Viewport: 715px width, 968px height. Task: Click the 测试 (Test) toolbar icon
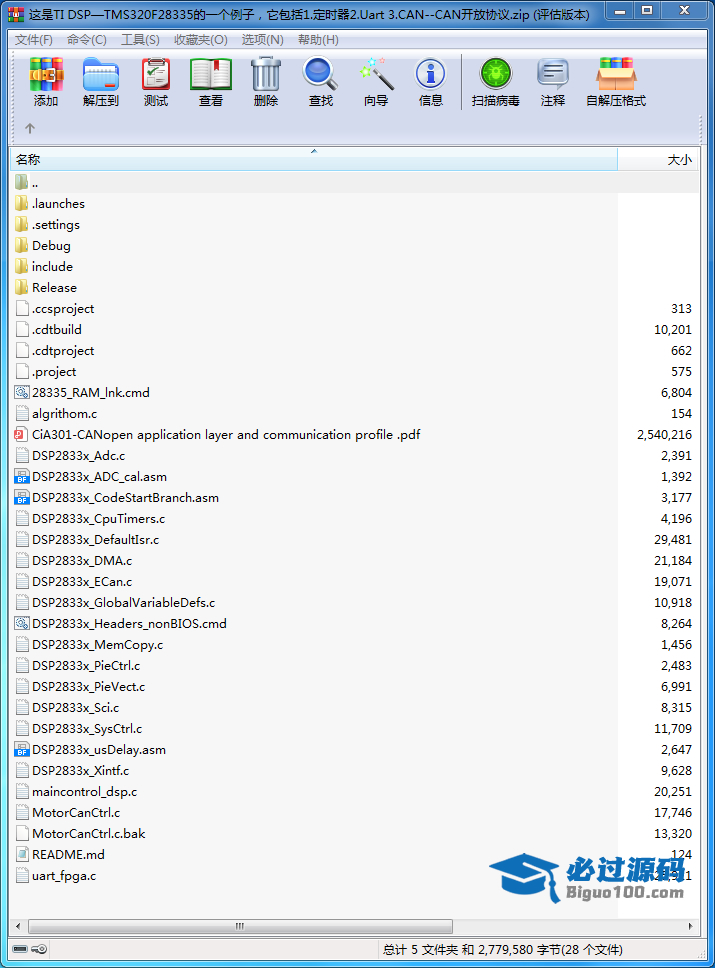156,74
